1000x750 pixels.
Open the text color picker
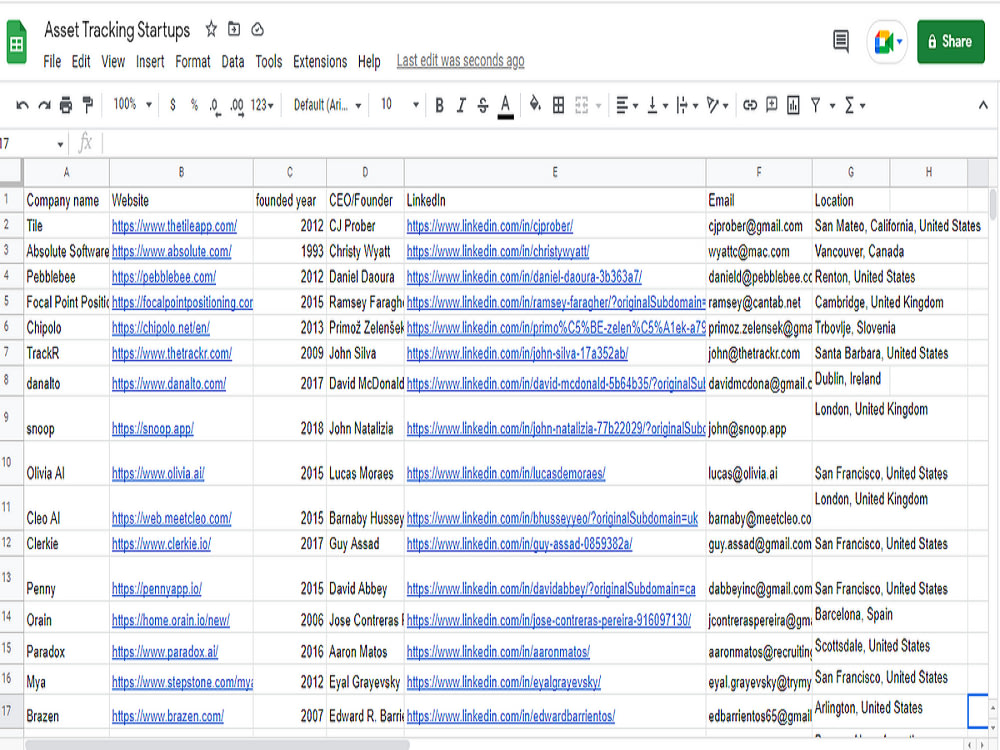[505, 106]
